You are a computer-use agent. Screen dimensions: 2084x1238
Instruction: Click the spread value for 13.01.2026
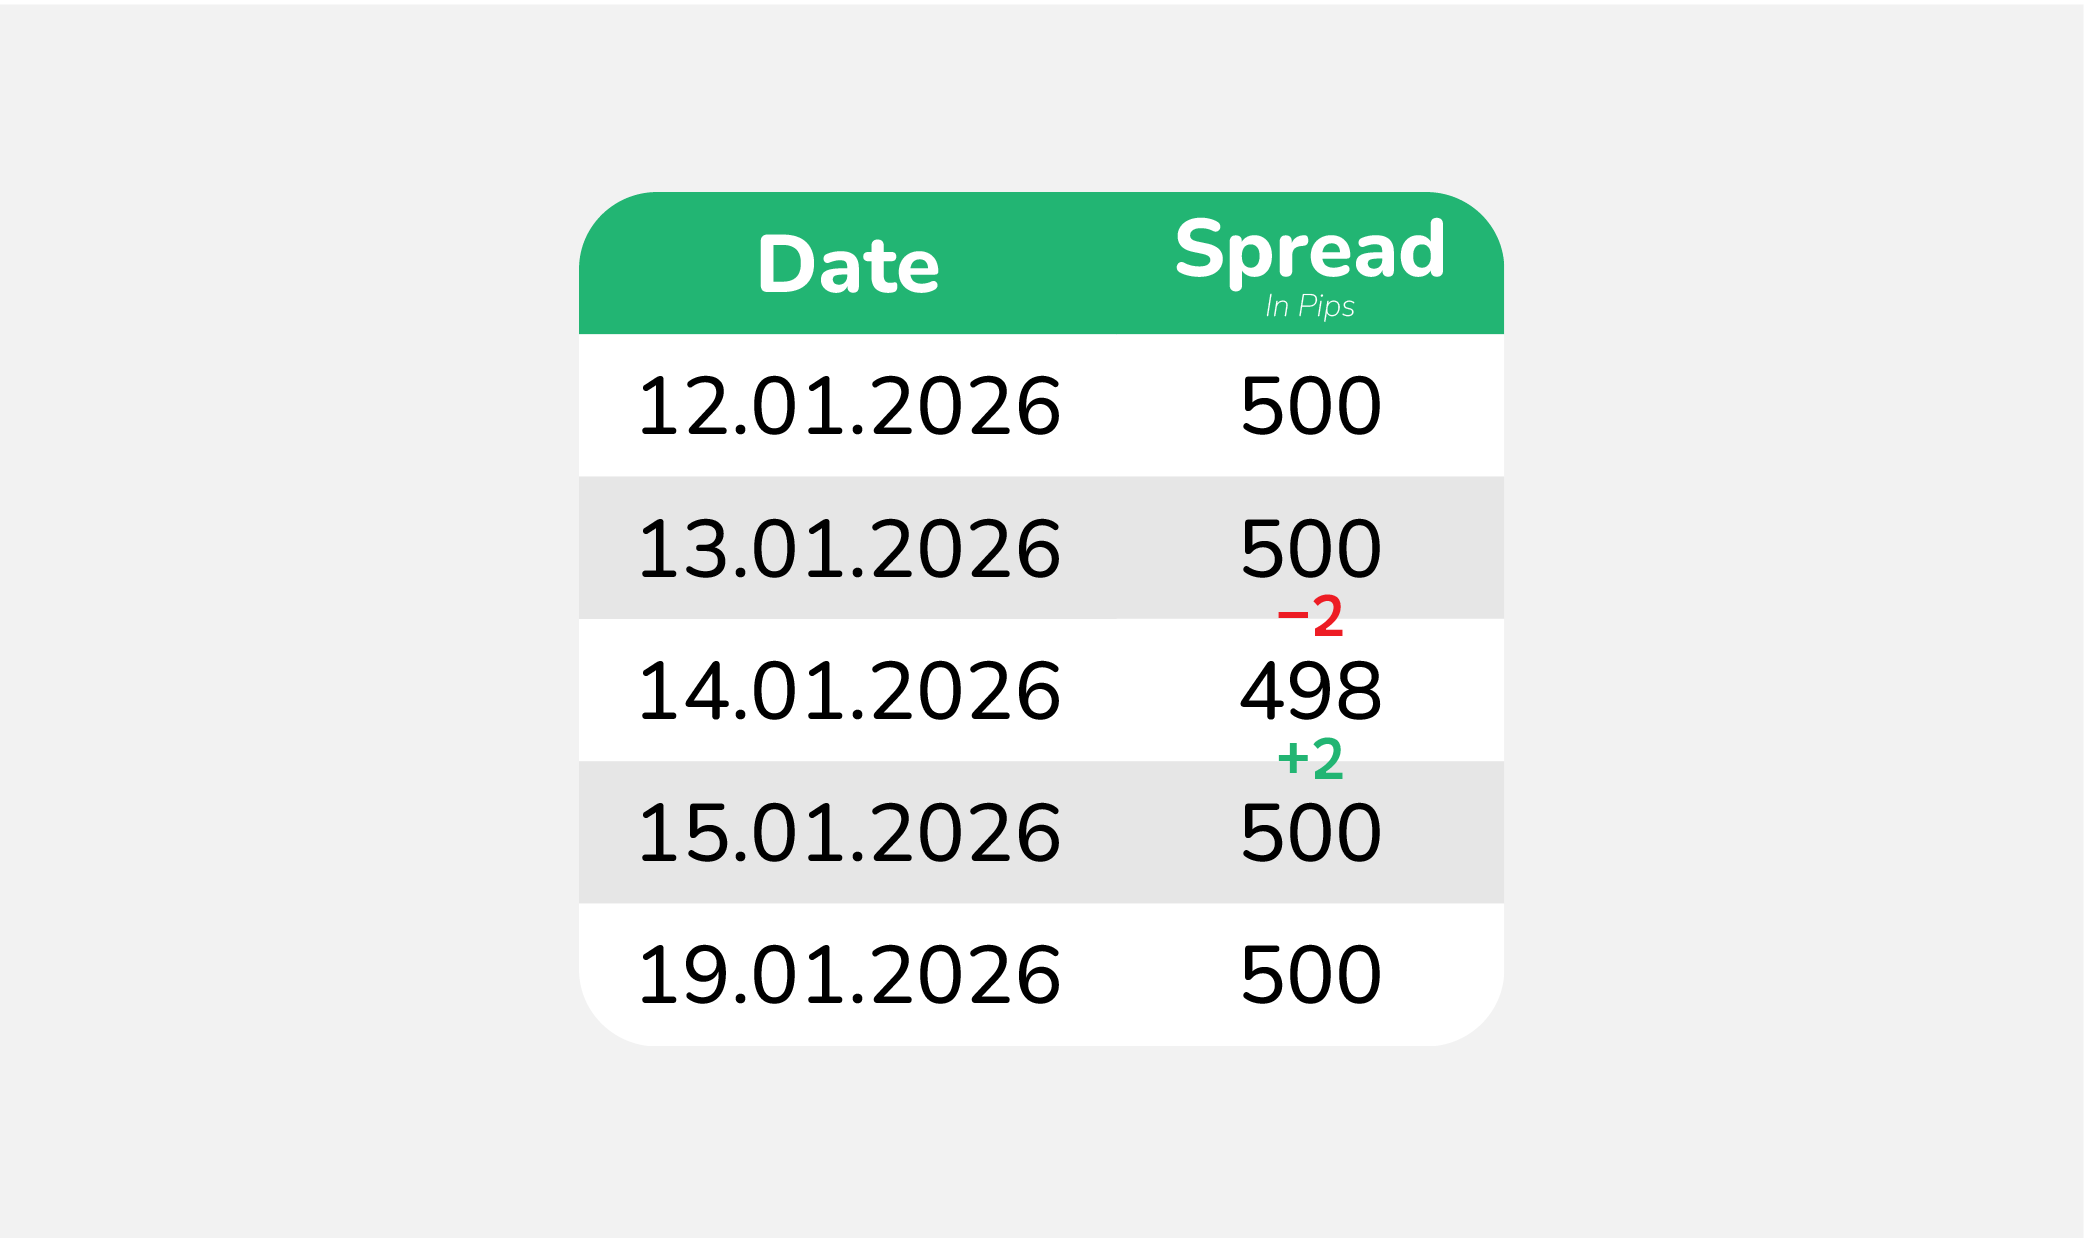(x=1310, y=549)
